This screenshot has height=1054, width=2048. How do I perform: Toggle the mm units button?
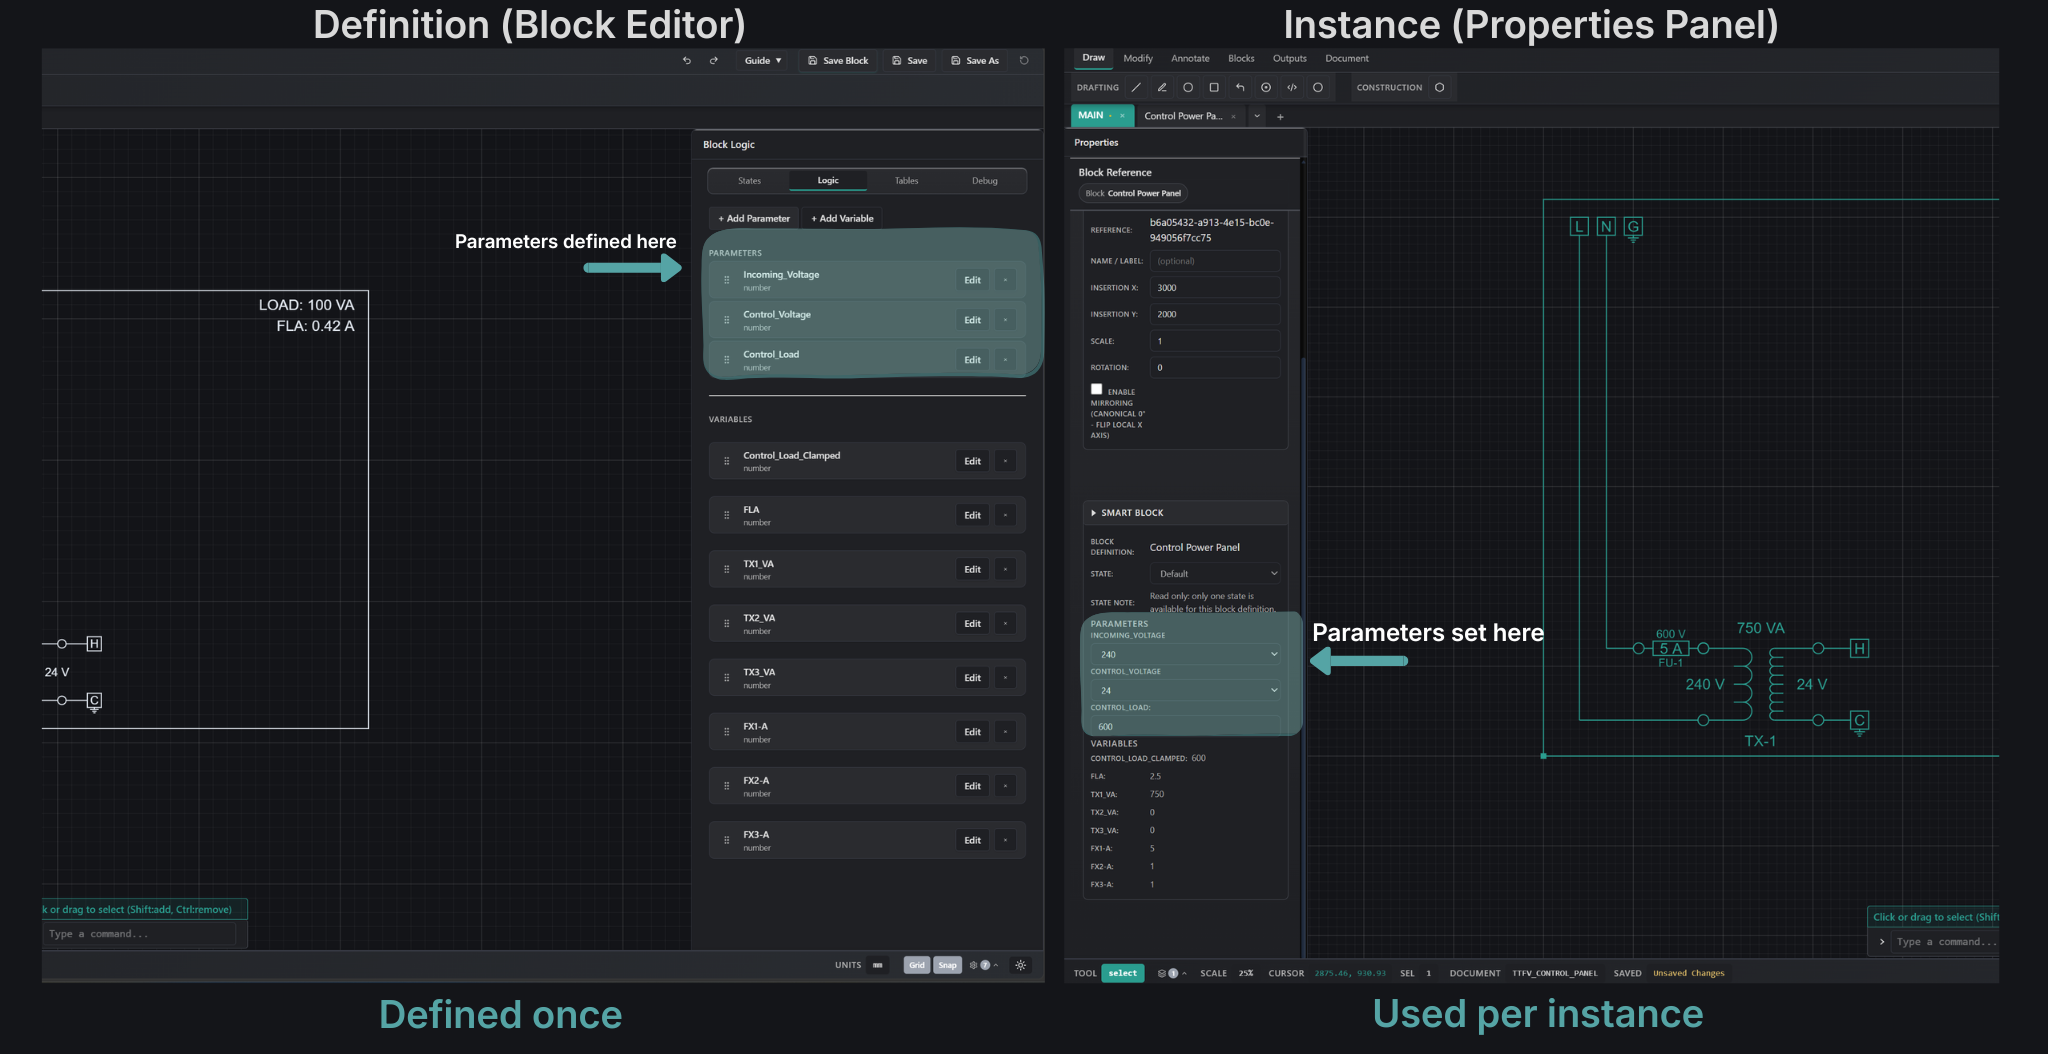[878, 966]
